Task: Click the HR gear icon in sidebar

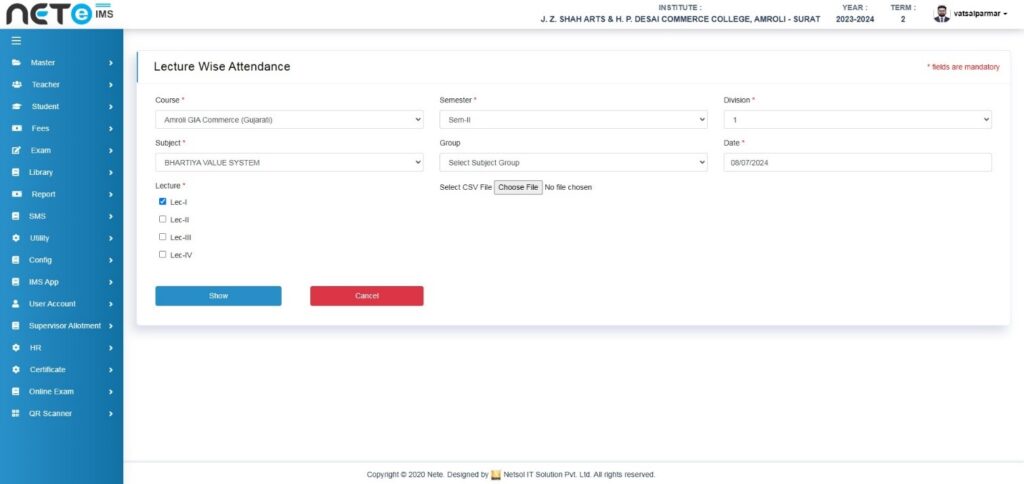Action: 16,348
